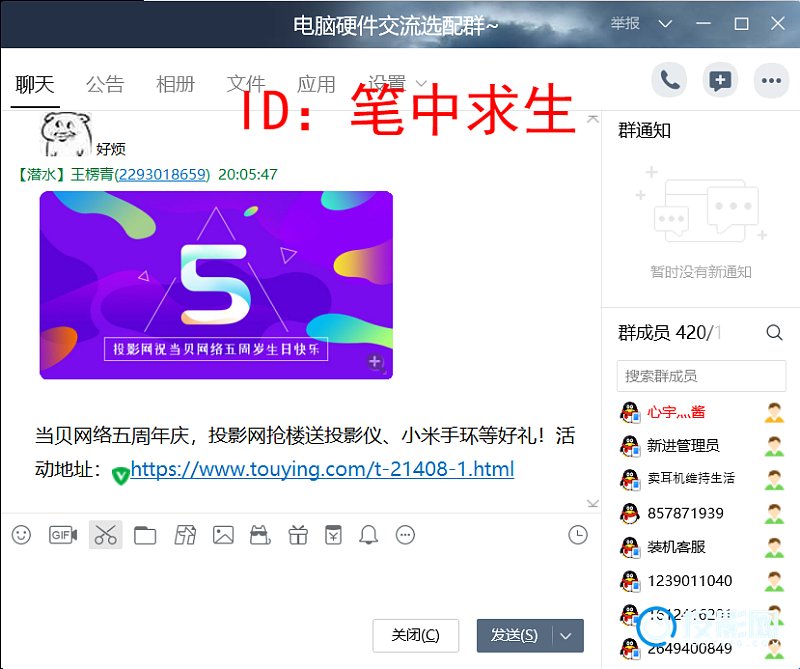This screenshot has height=669, width=800.
Task: Open the 相册 tab
Action: (x=176, y=84)
